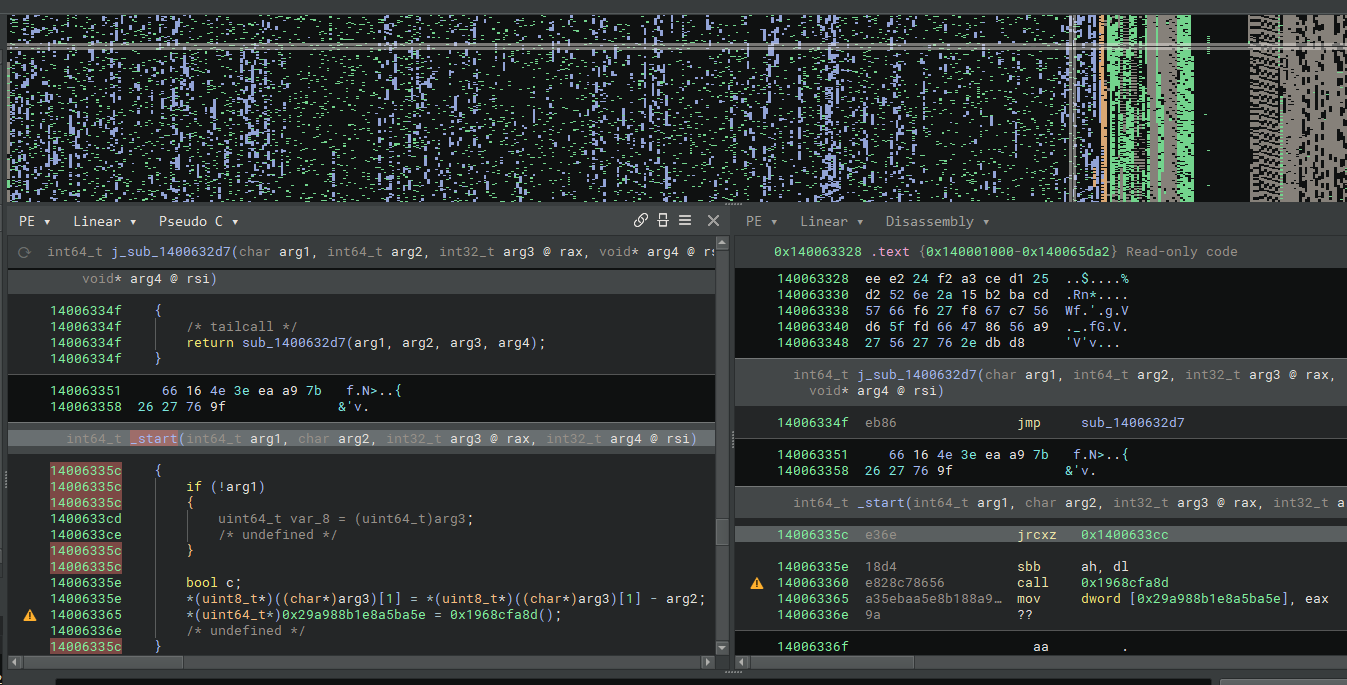The height and width of the screenshot is (685, 1347).
Task: Open the PE dropdown in the left pane
Action: point(34,221)
